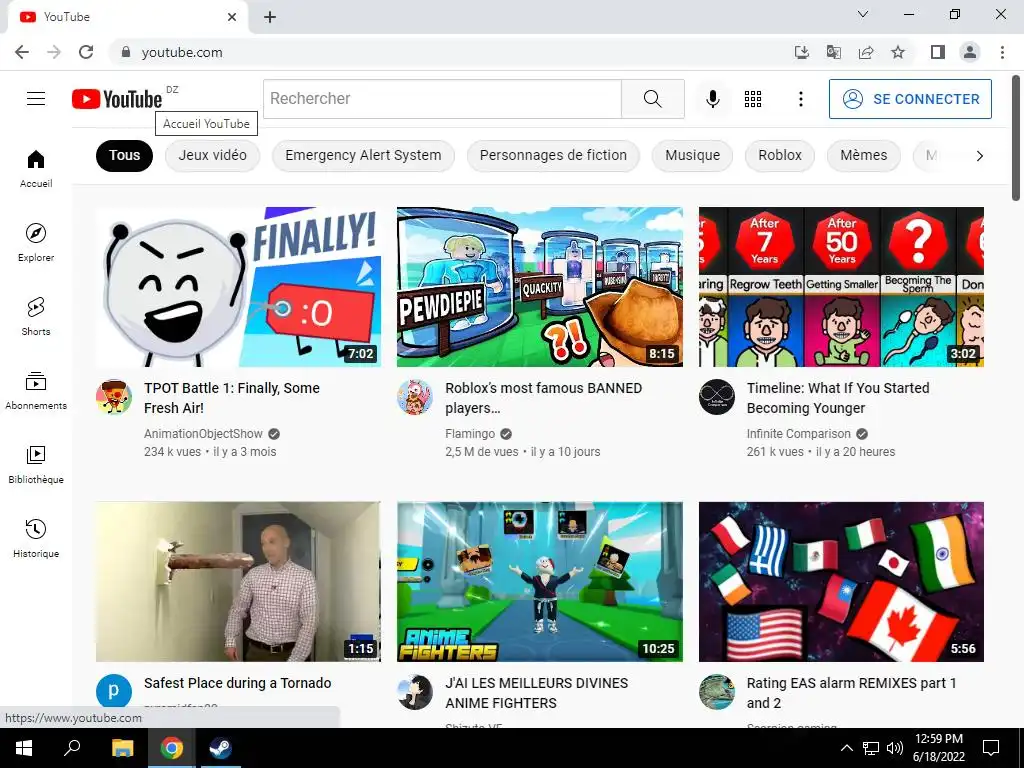Show hidden tray icons chevron
The height and width of the screenshot is (768, 1024).
[x=846, y=748]
